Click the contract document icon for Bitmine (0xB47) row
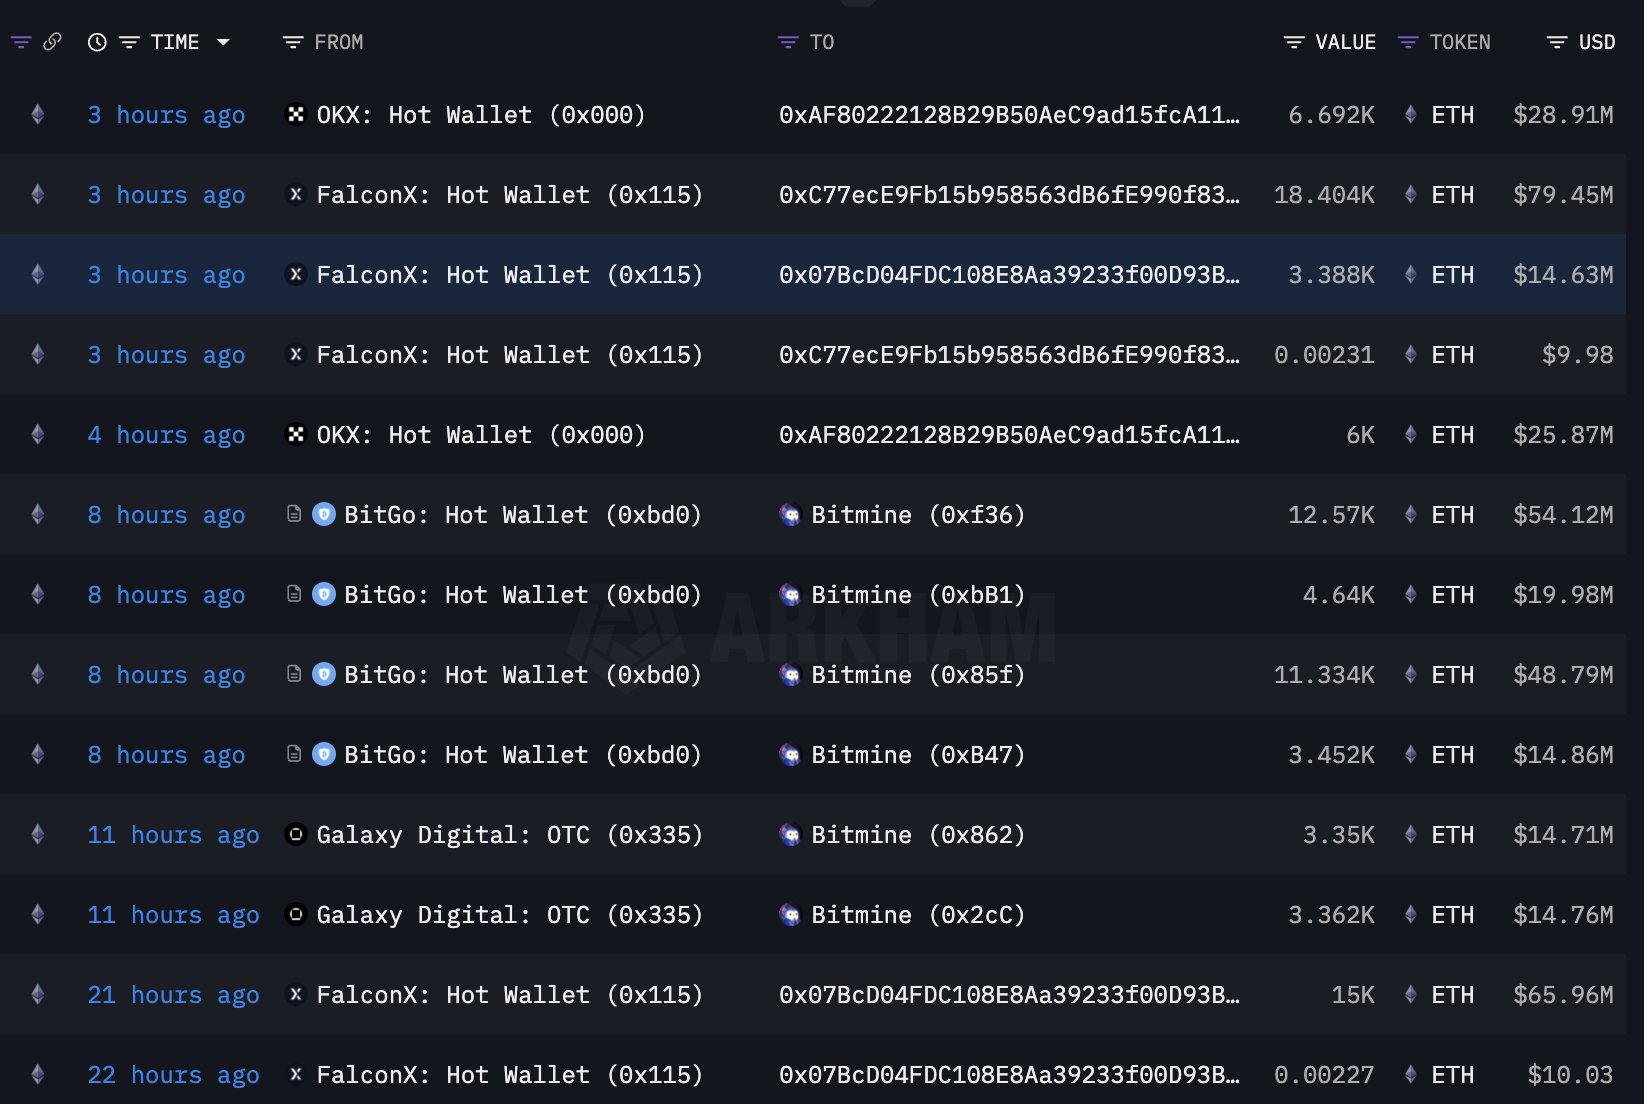This screenshot has width=1644, height=1104. [294, 754]
